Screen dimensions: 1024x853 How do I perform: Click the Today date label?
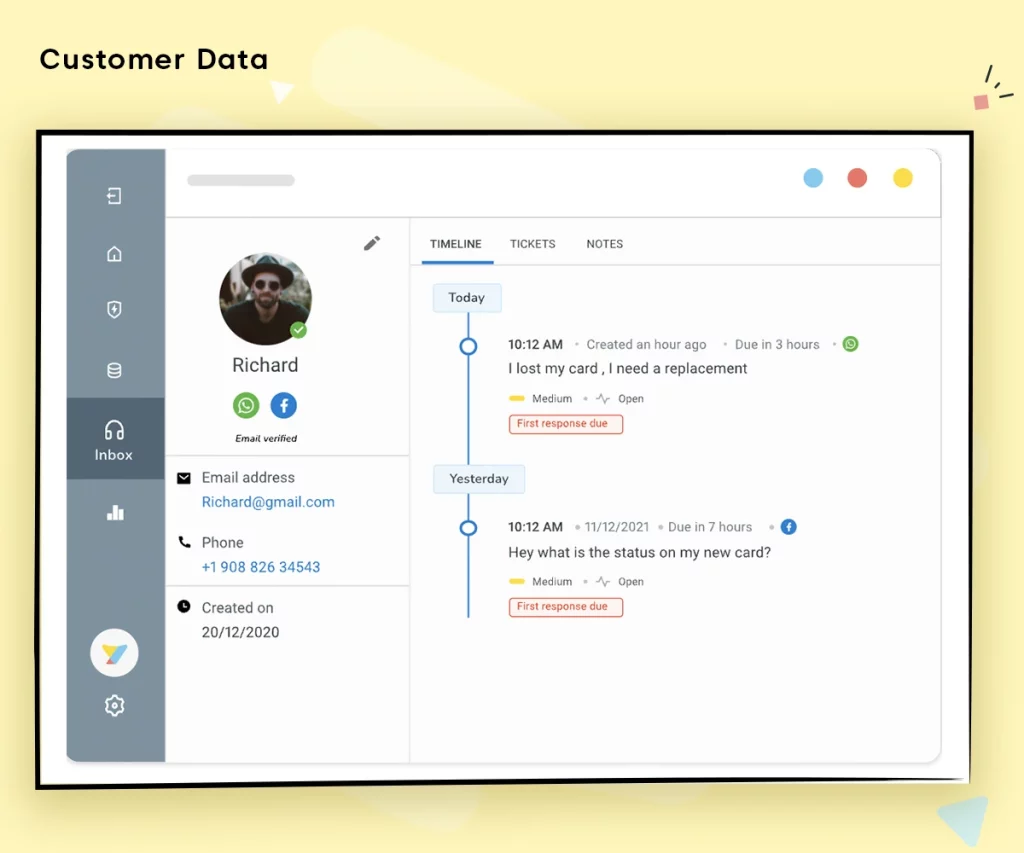pyautogui.click(x=467, y=298)
